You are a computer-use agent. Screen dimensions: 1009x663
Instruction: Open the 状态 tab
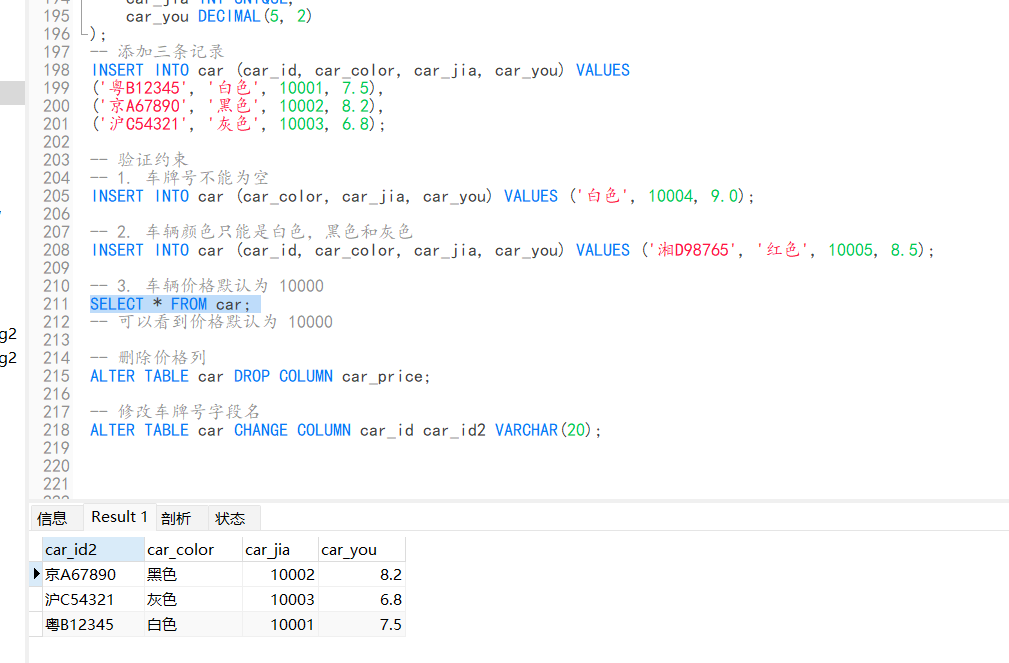click(x=230, y=518)
